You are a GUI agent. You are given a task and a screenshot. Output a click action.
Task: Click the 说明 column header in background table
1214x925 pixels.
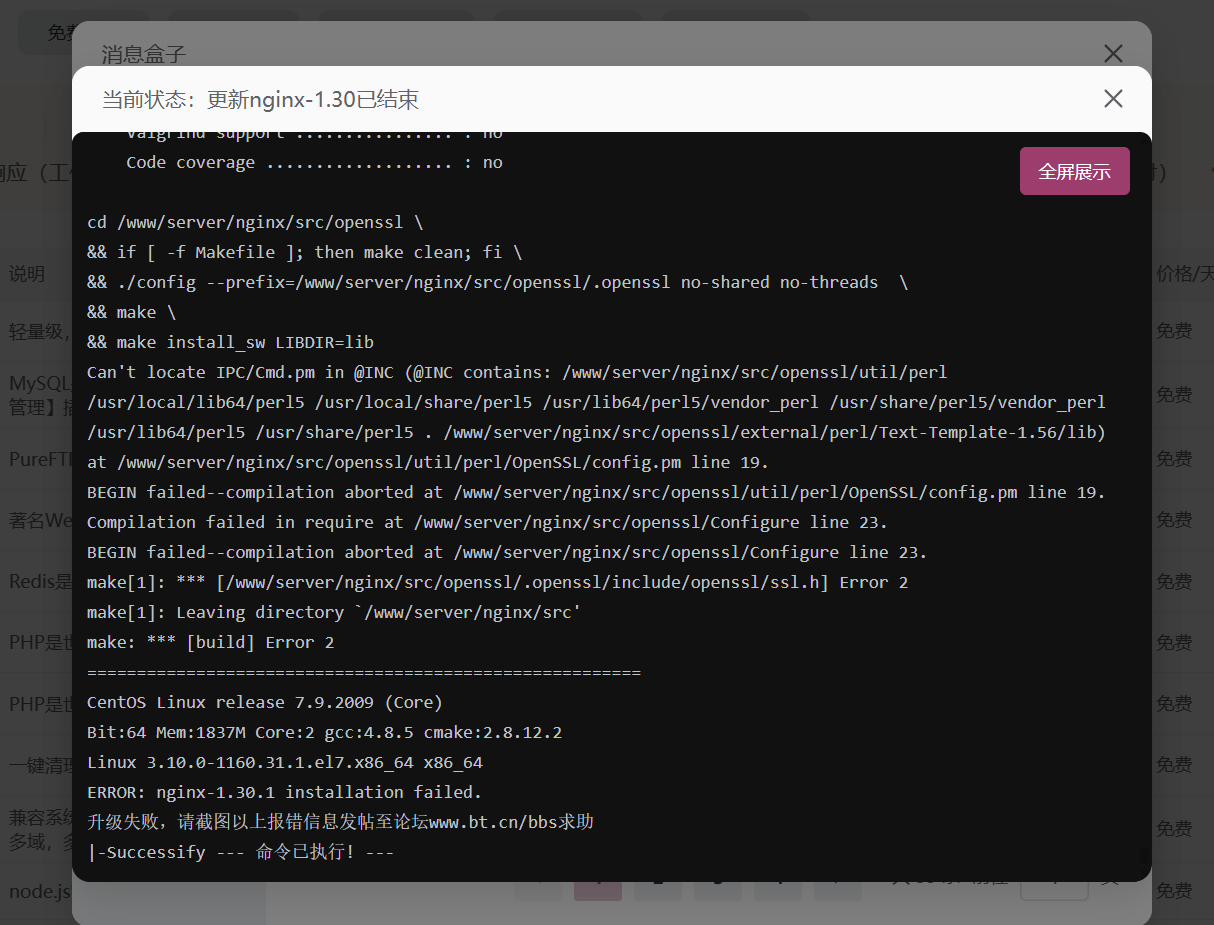(27, 273)
